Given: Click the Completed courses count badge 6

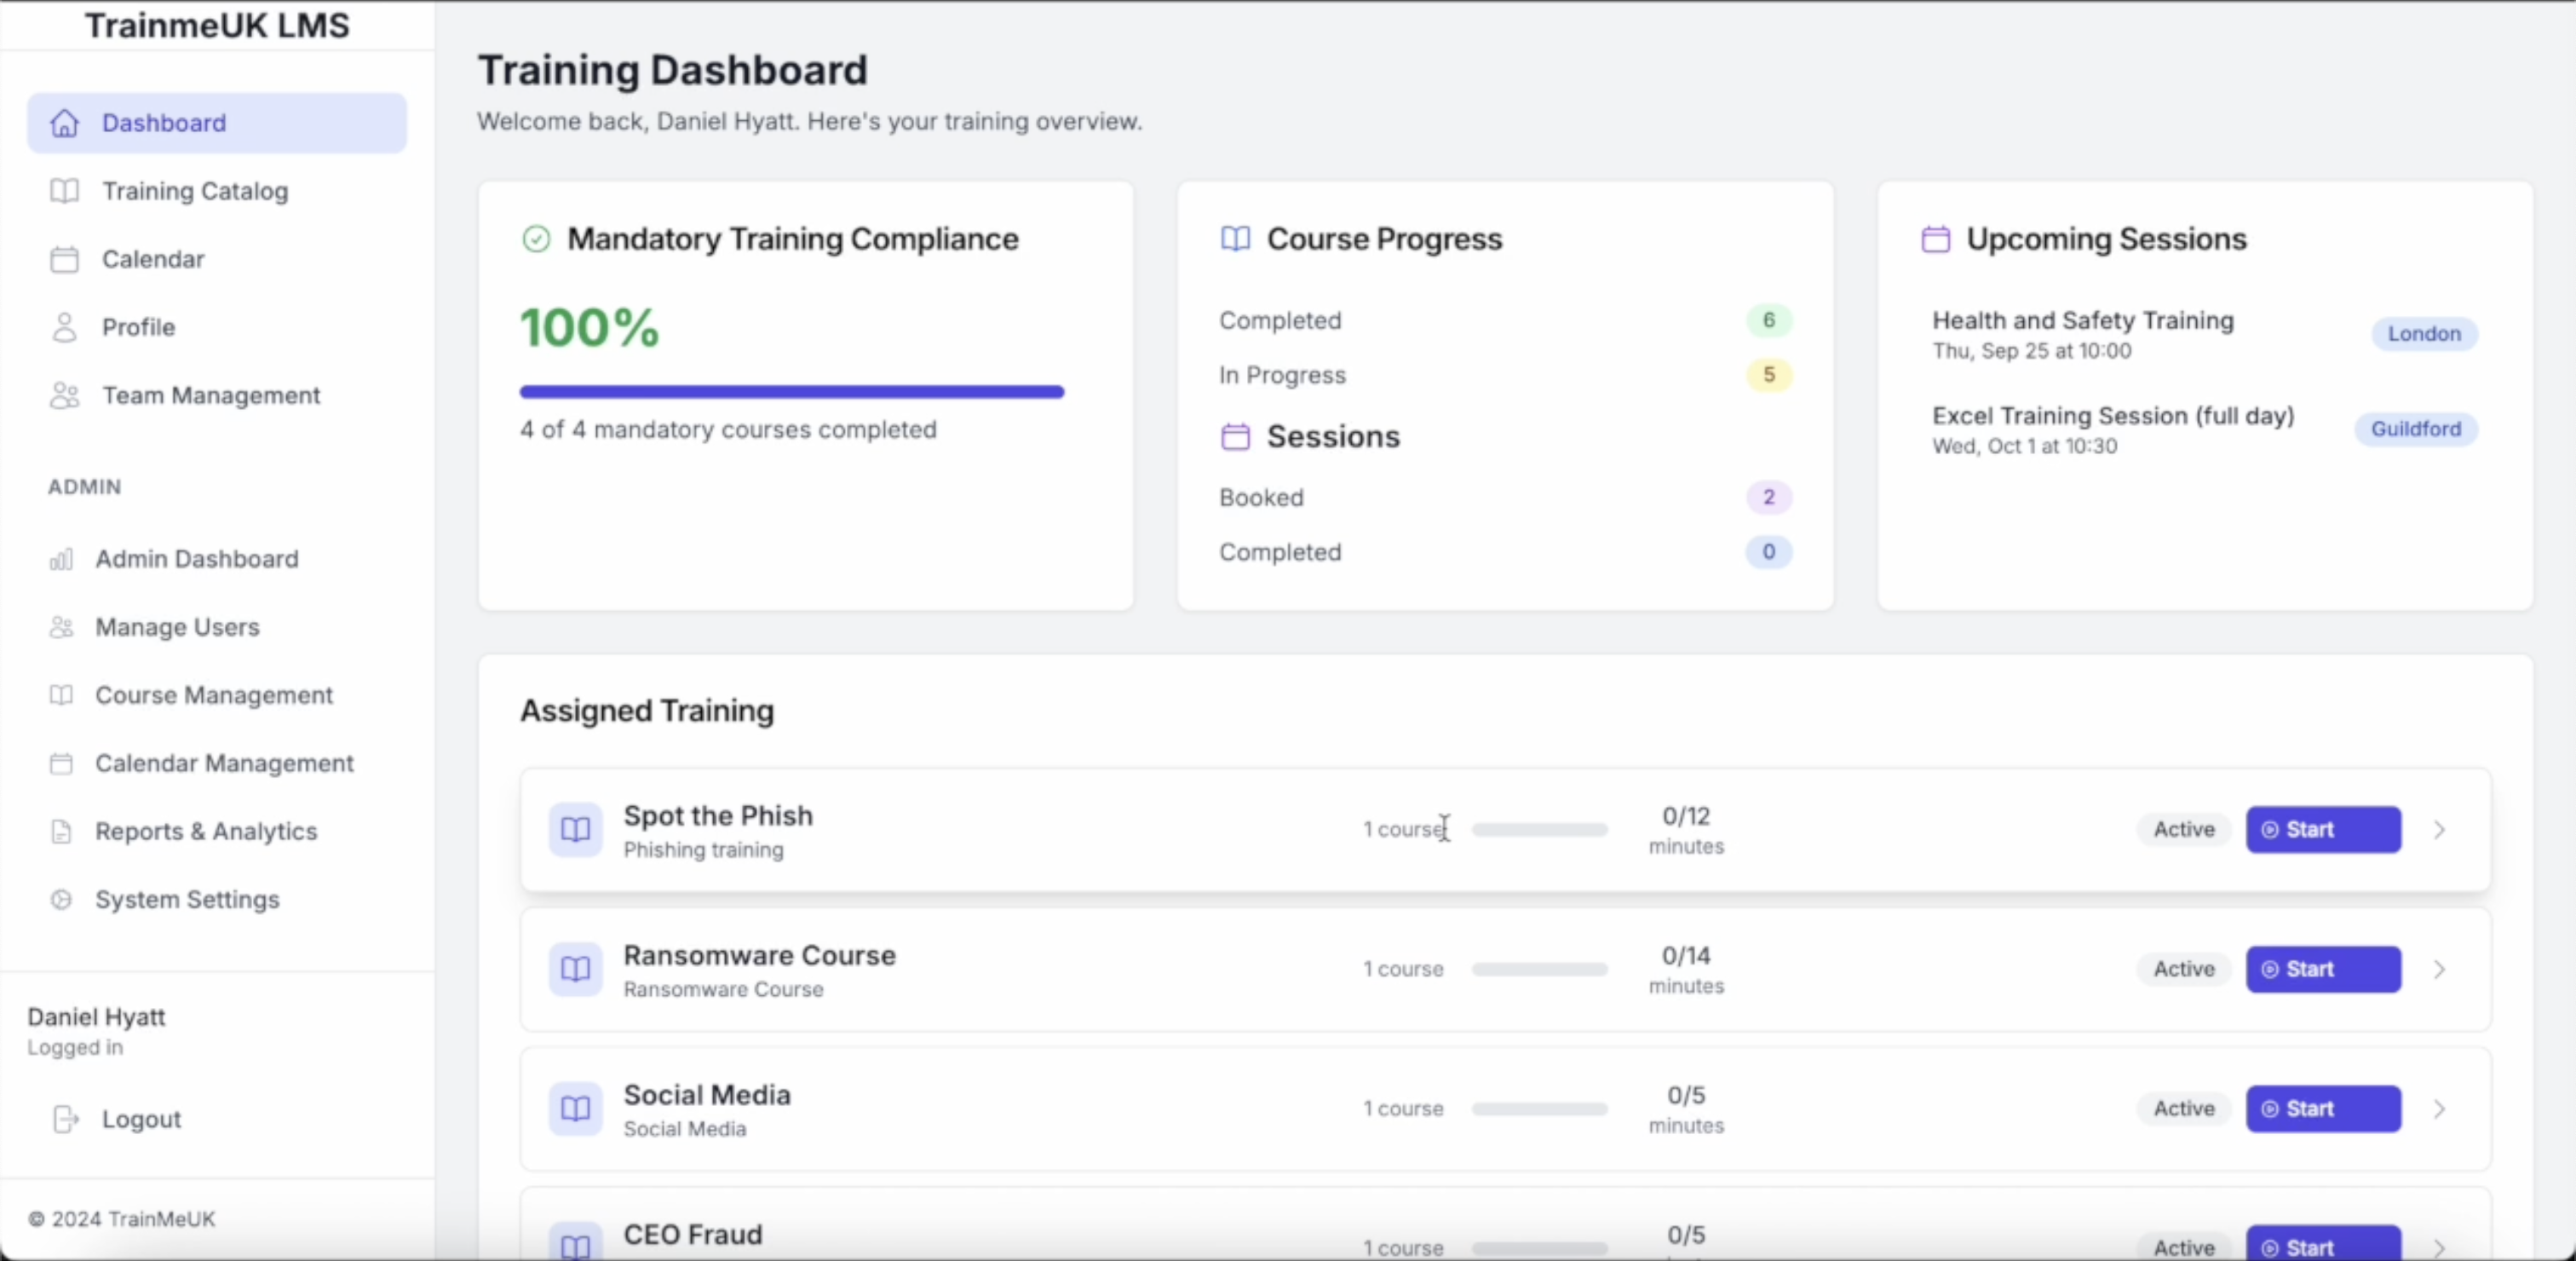Looking at the screenshot, I should 1768,320.
